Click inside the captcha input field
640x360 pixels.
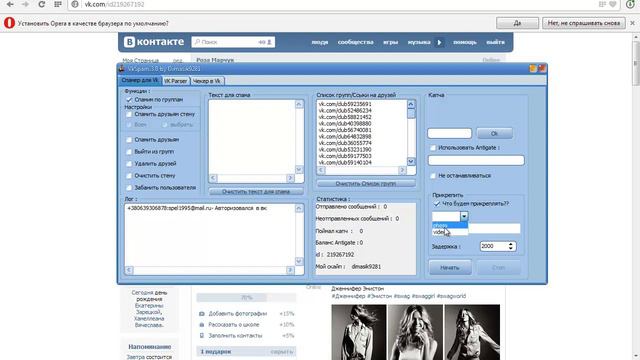449,133
